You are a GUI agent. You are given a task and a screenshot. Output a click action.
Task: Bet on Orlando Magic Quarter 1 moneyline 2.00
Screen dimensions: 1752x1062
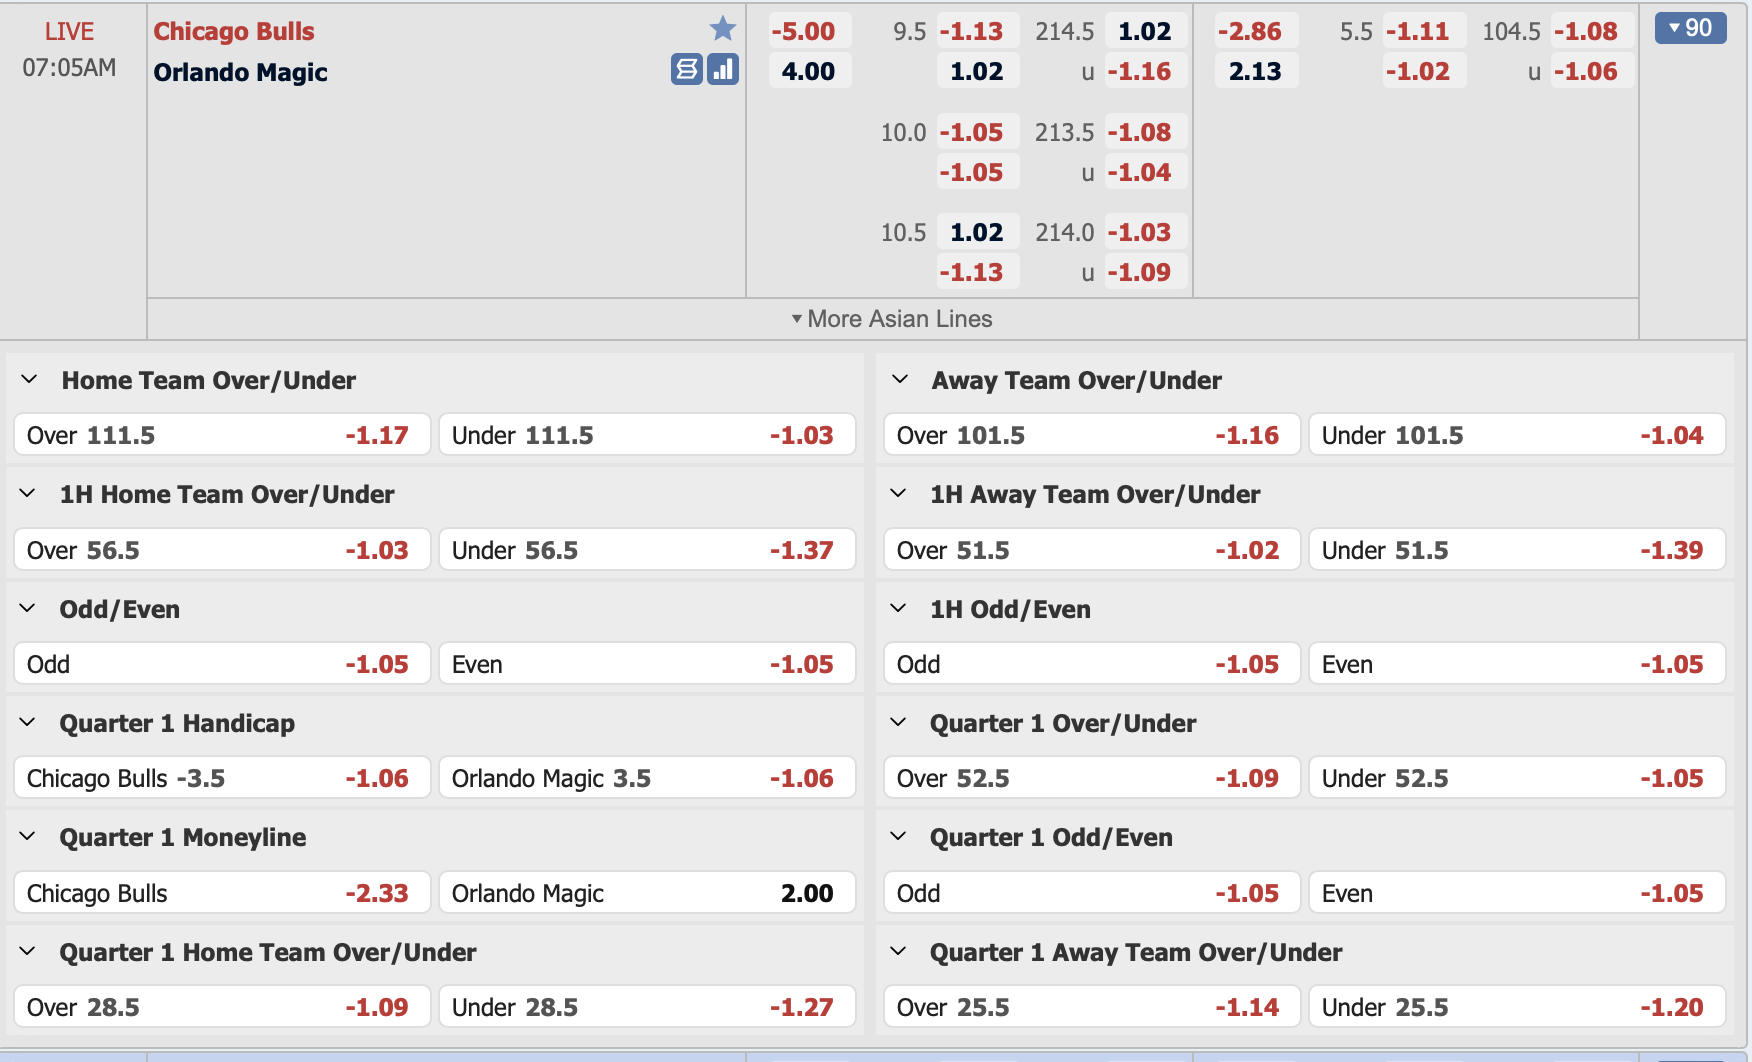(x=646, y=893)
